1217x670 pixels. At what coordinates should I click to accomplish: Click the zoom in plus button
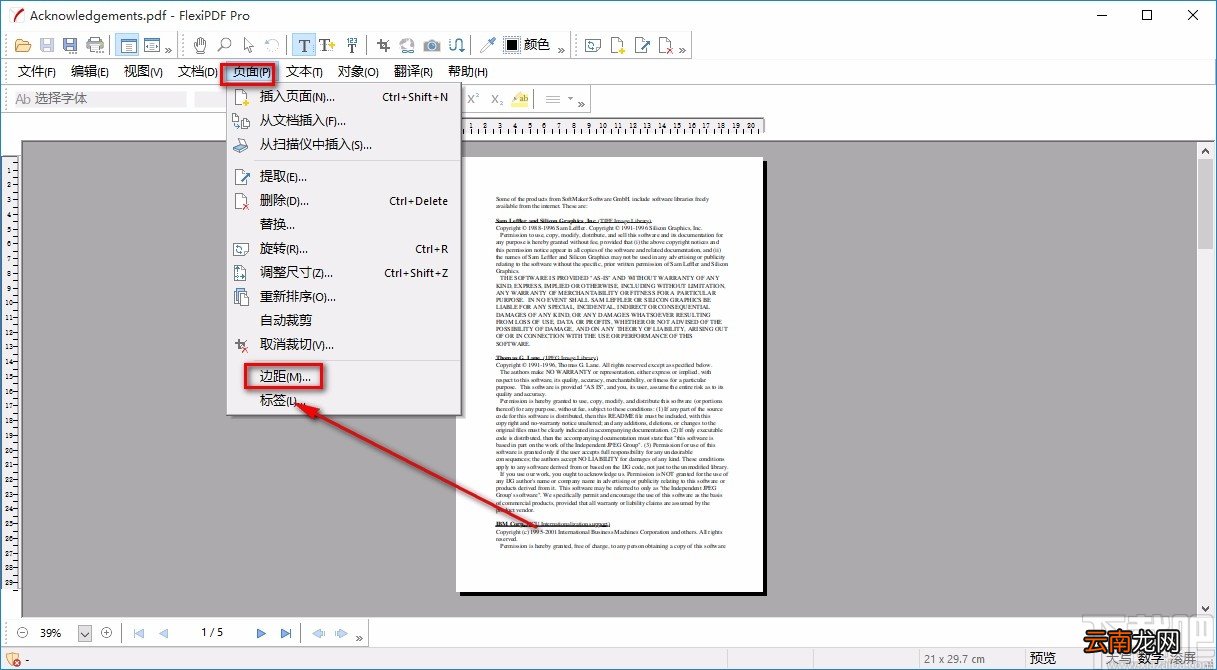point(106,633)
